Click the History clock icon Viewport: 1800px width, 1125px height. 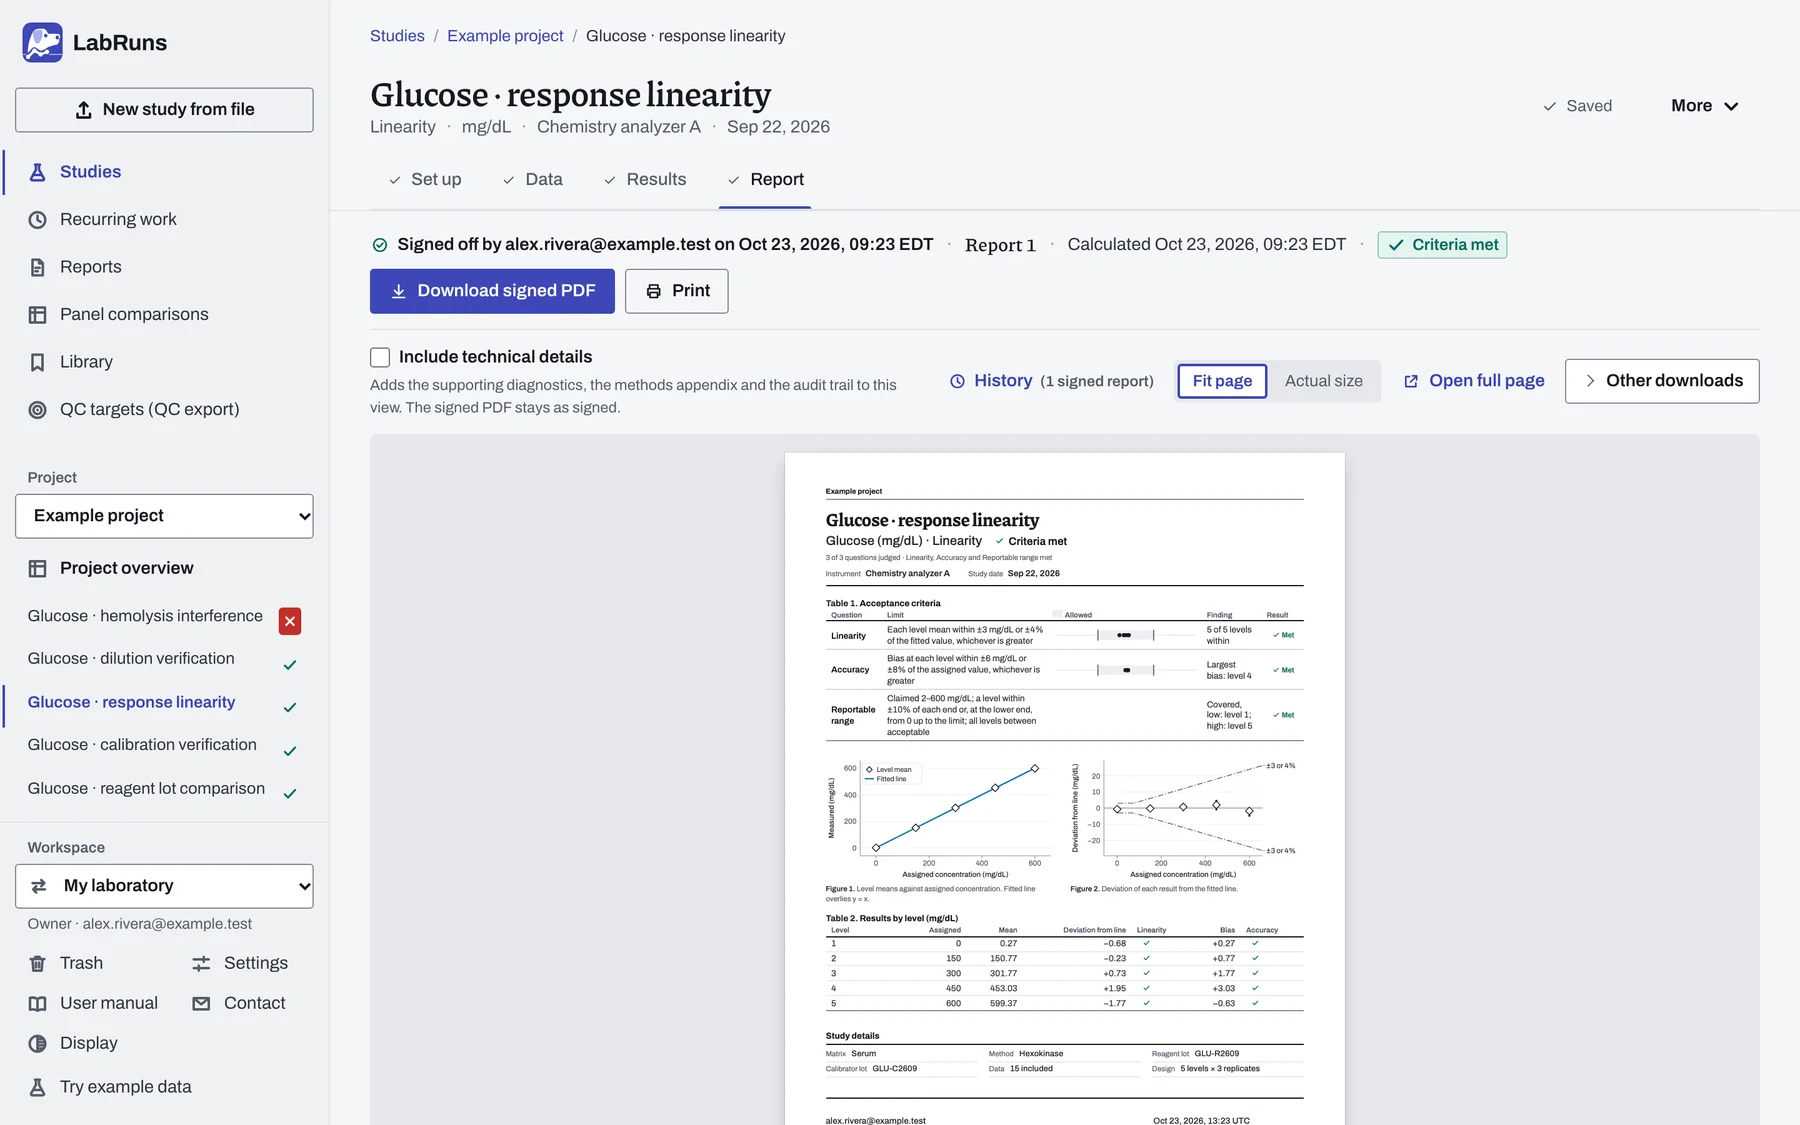(957, 381)
